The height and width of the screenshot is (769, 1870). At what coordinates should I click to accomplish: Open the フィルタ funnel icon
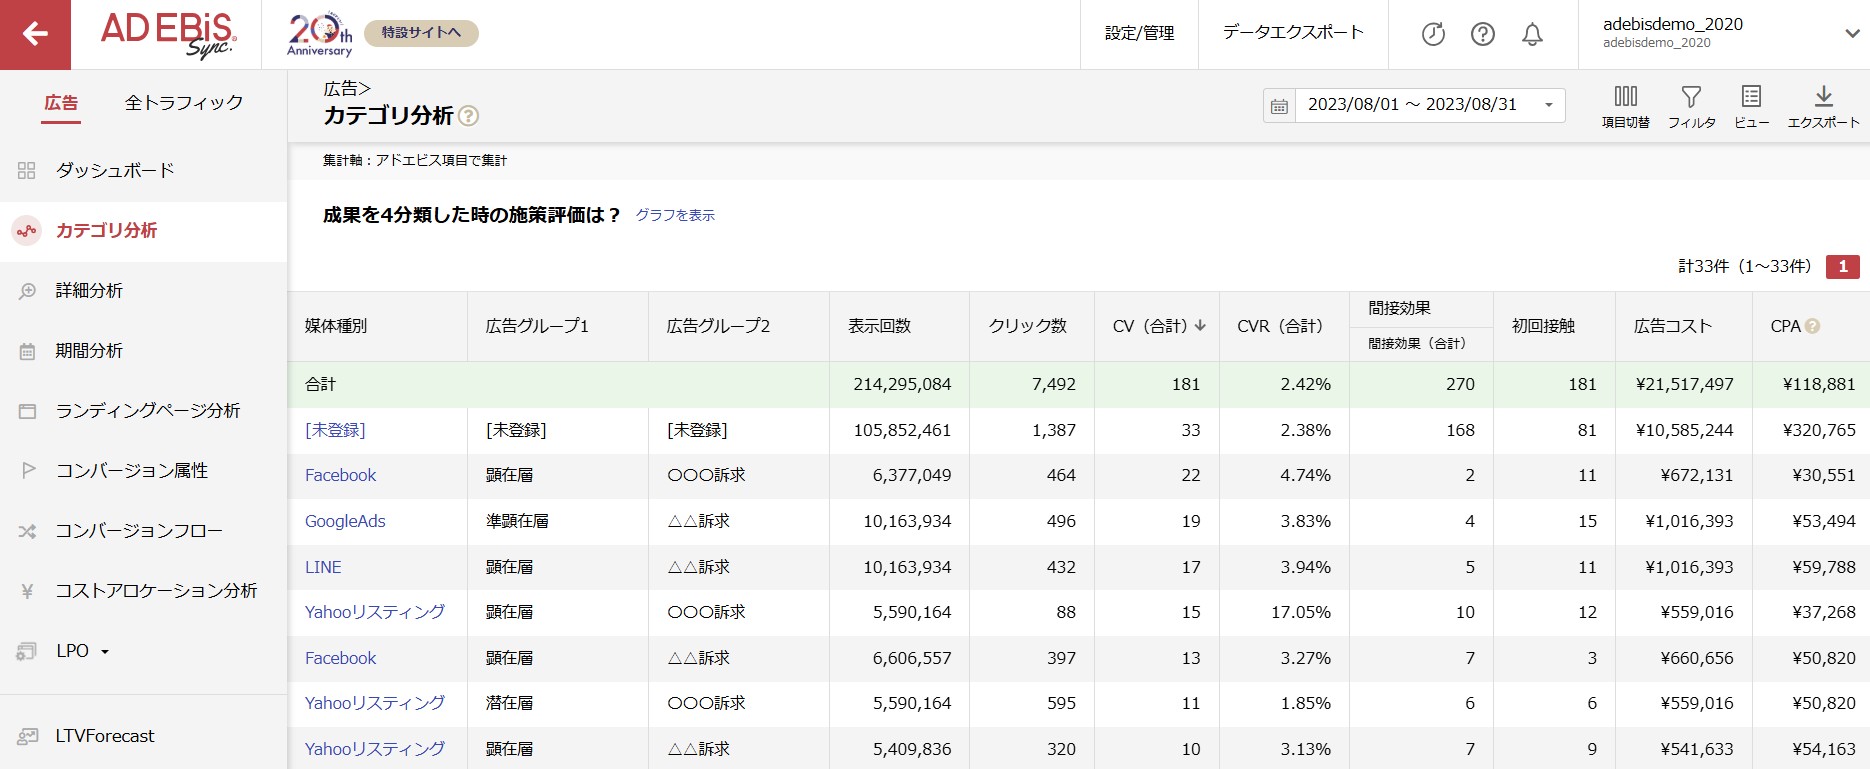(x=1691, y=96)
